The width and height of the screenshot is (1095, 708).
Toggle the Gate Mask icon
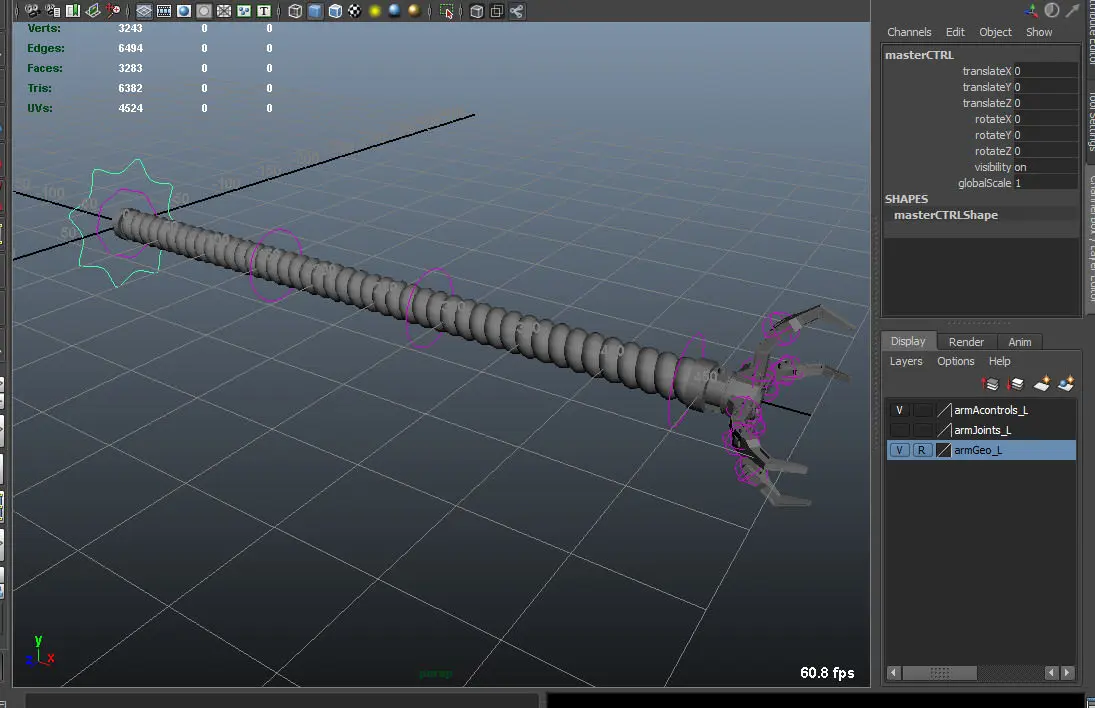click(204, 10)
